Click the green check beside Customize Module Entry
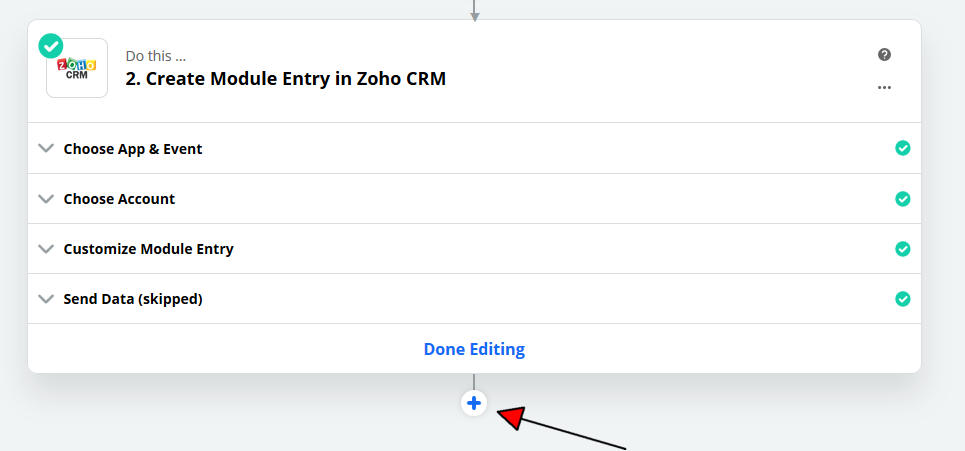This screenshot has width=965, height=451. tap(902, 248)
